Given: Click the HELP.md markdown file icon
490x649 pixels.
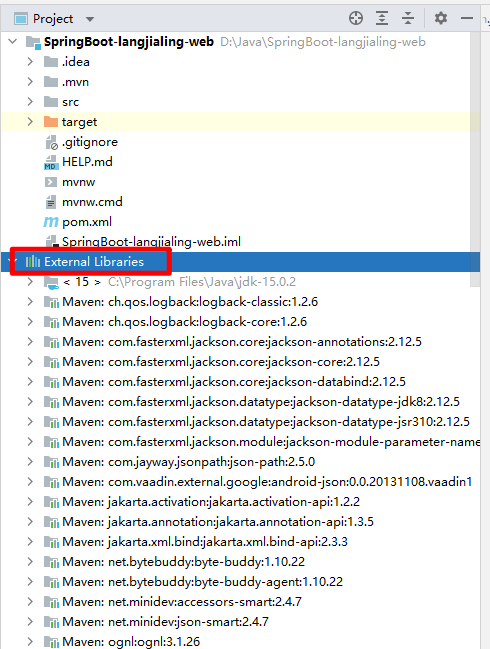Looking at the screenshot, I should [50, 162].
